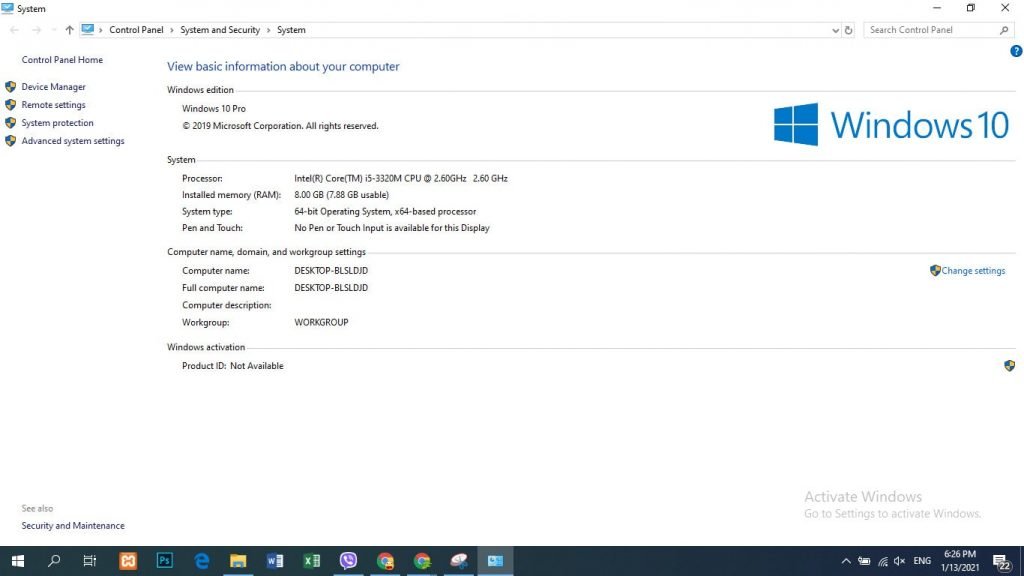The height and width of the screenshot is (576, 1024).
Task: Open Device Manager from the sidebar
Action: click(x=53, y=87)
